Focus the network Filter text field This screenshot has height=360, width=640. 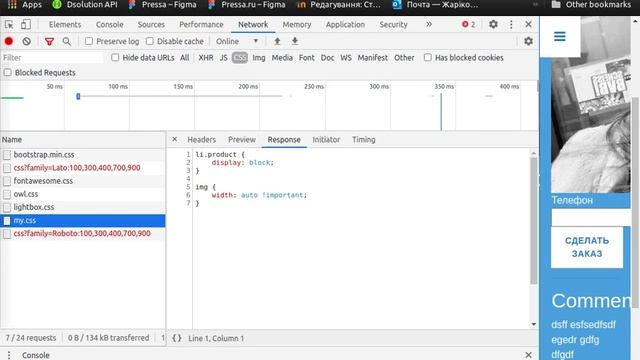pos(53,58)
